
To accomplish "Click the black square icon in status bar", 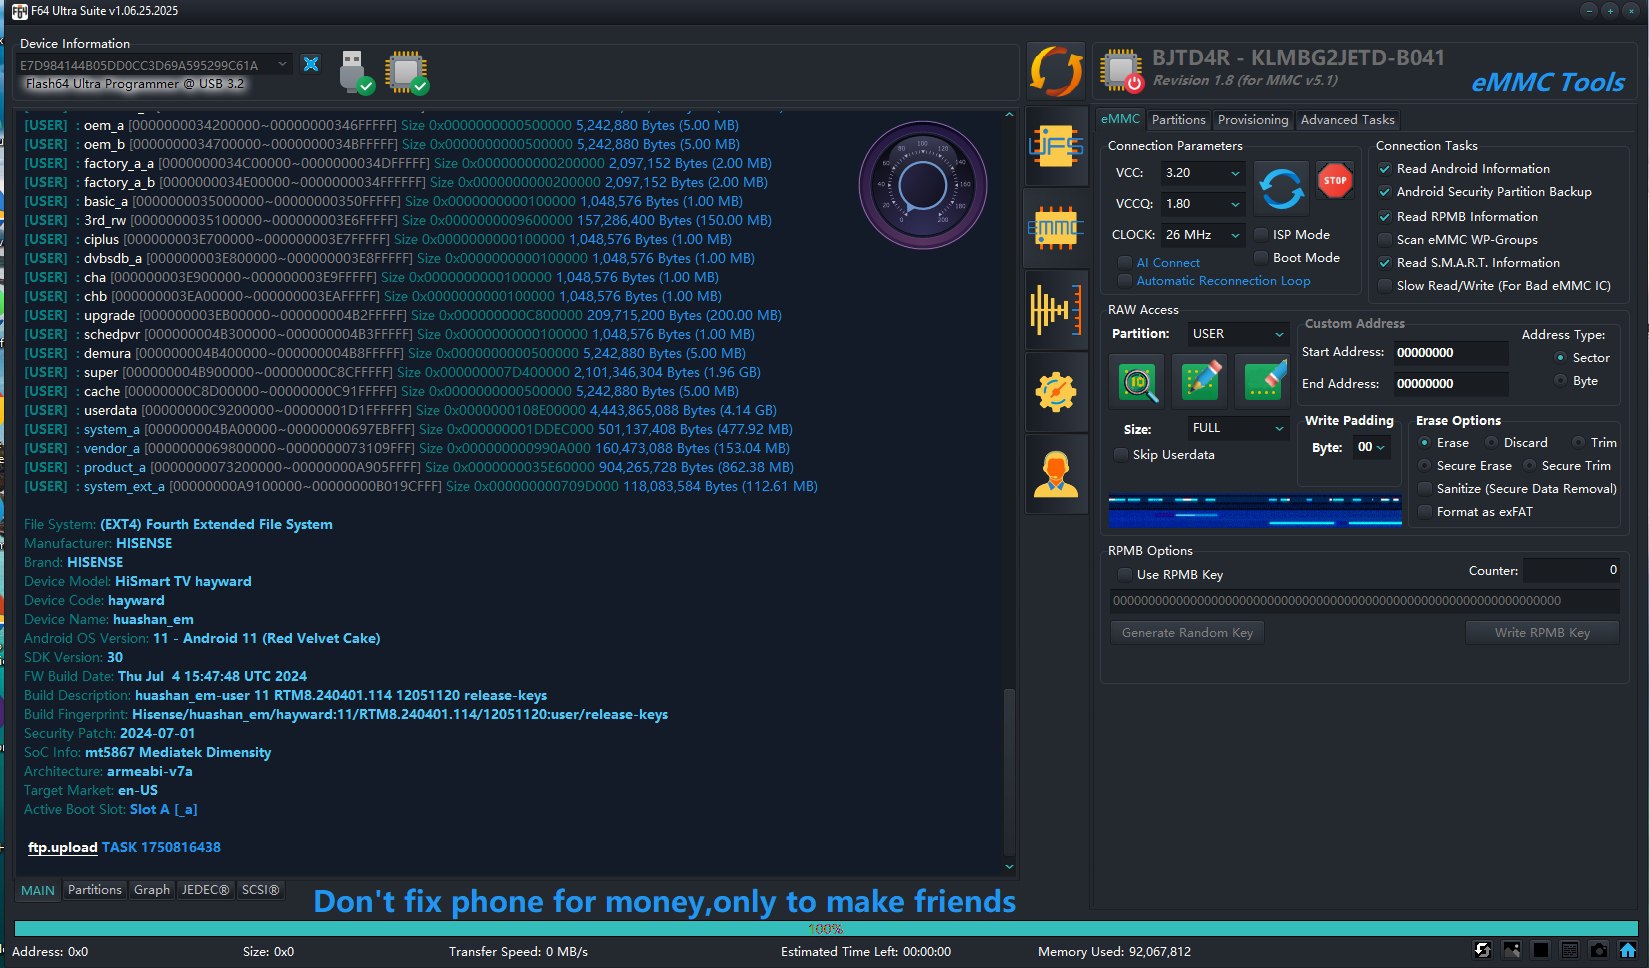I will [x=1540, y=950].
